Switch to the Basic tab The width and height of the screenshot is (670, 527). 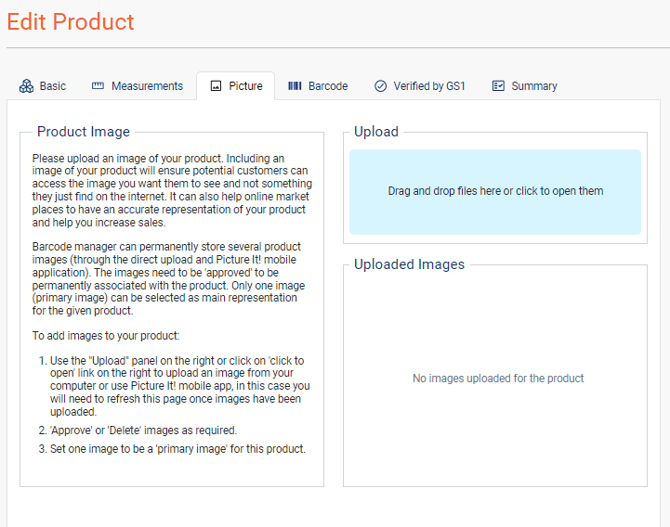[x=52, y=86]
